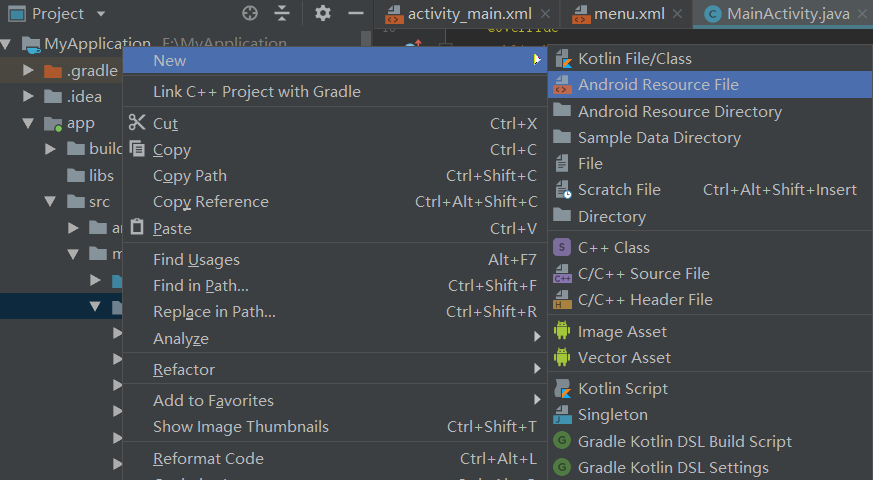This screenshot has height=480, width=873.
Task: Collapse the MyApplication root node
Action: 6,43
